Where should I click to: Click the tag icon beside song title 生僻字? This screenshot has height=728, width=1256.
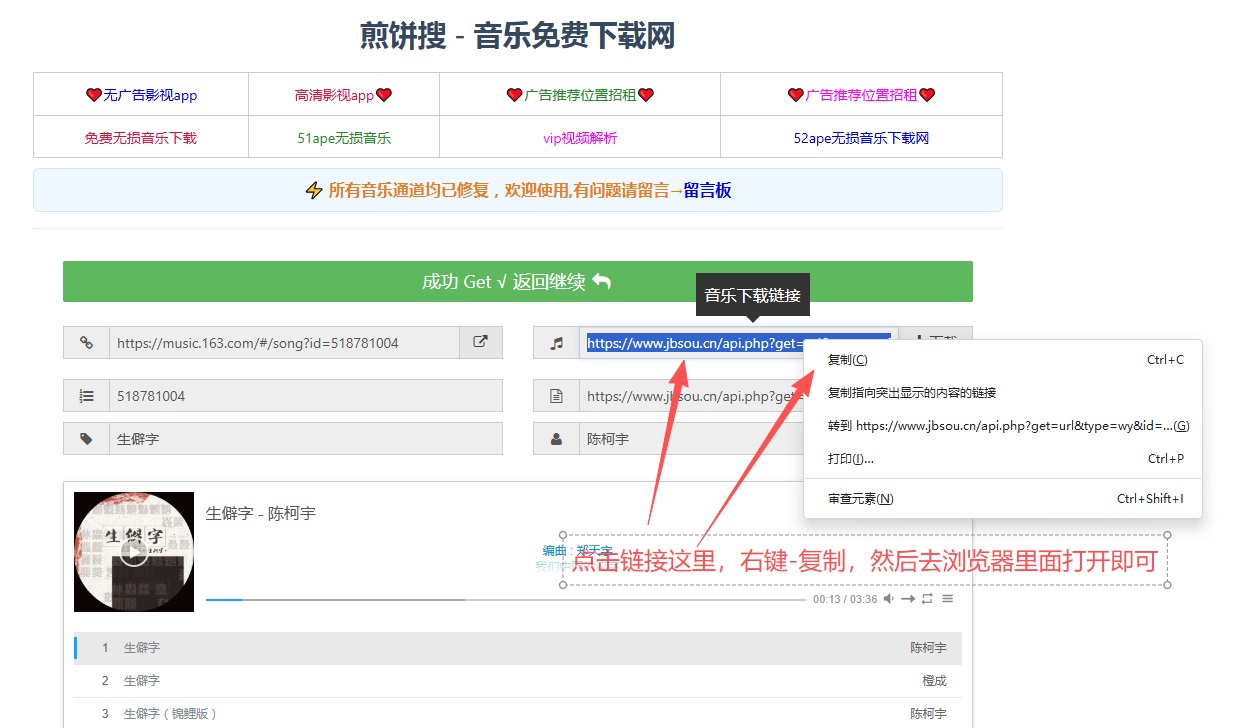pos(86,439)
